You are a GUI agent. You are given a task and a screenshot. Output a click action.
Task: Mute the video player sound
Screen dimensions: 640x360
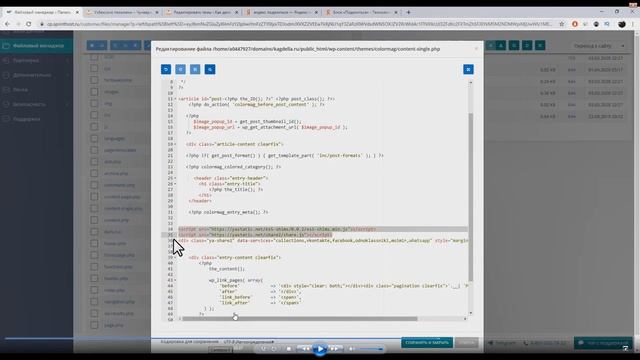[x=351, y=349]
